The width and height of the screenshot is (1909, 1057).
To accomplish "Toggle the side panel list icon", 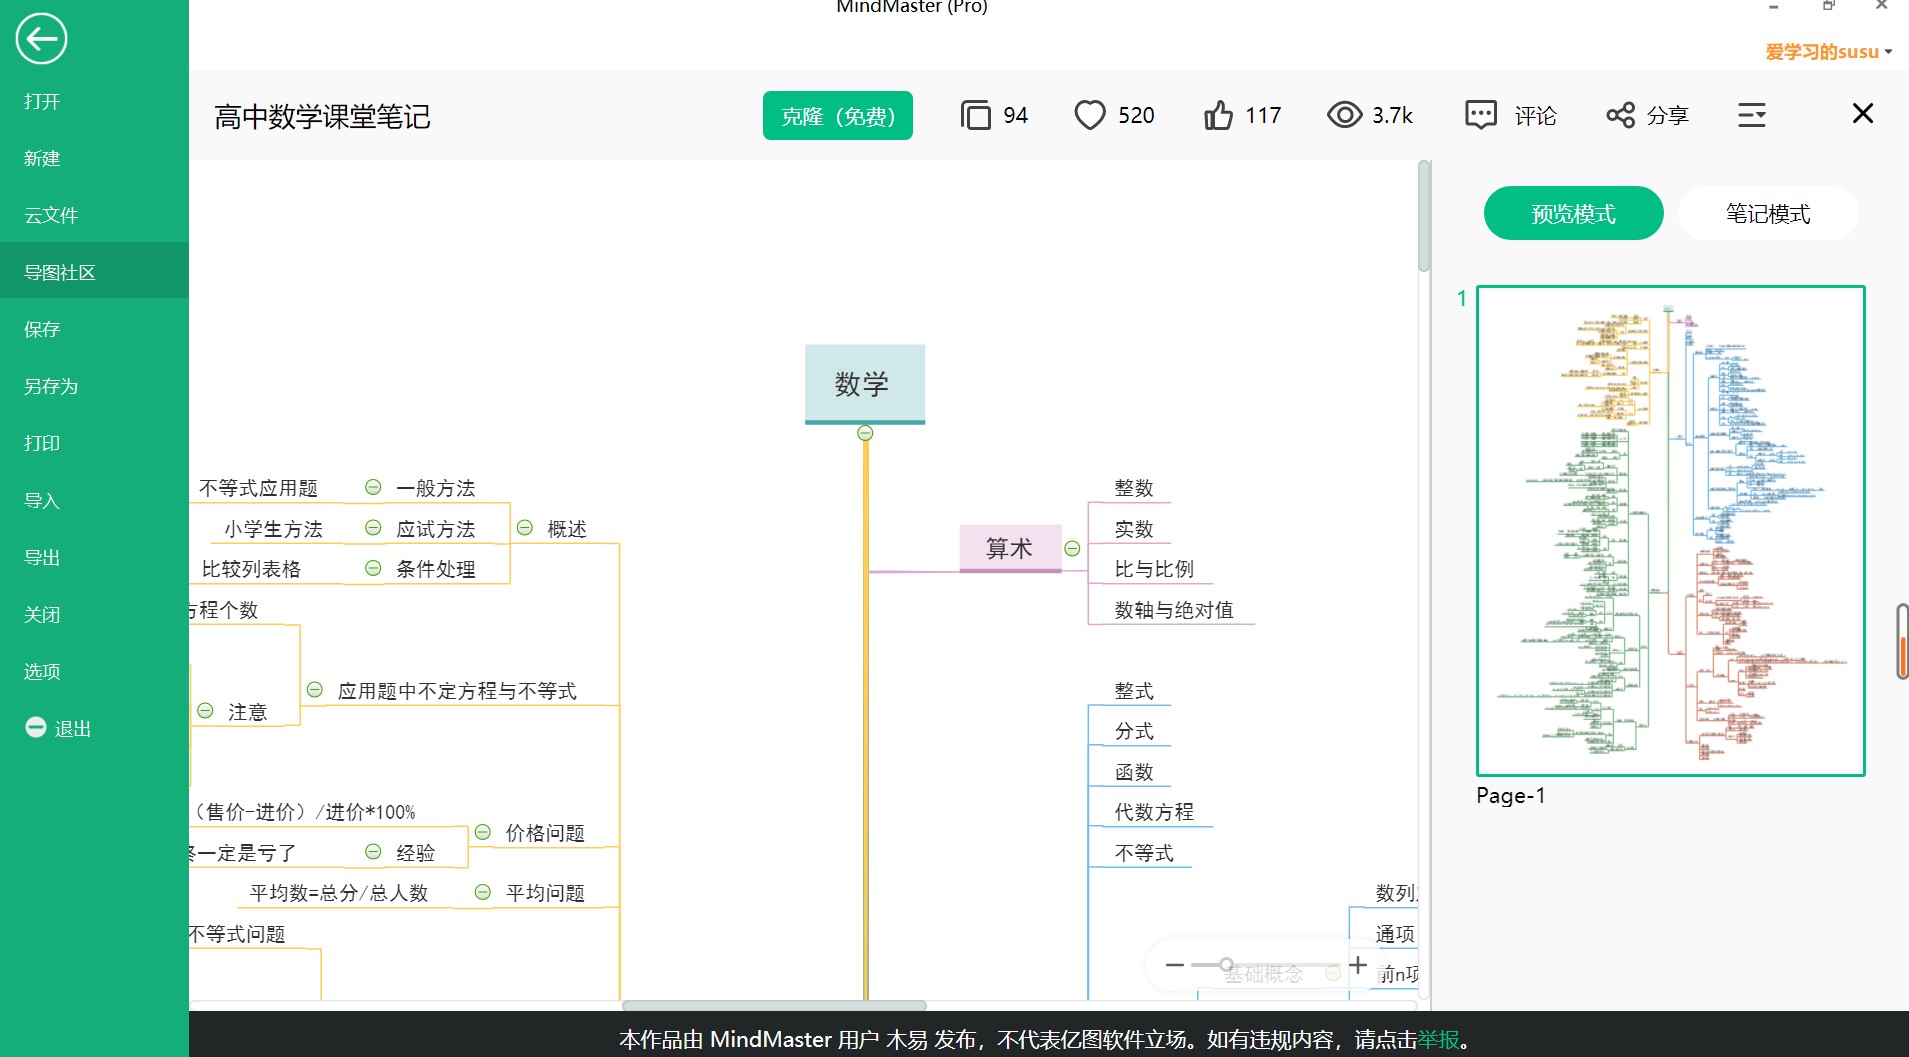I will click(1752, 115).
